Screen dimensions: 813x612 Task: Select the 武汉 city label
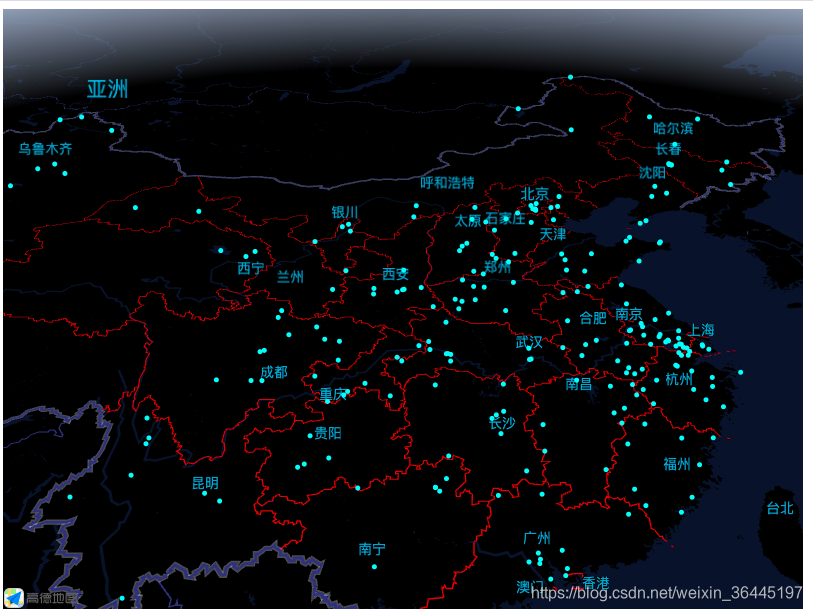(529, 342)
